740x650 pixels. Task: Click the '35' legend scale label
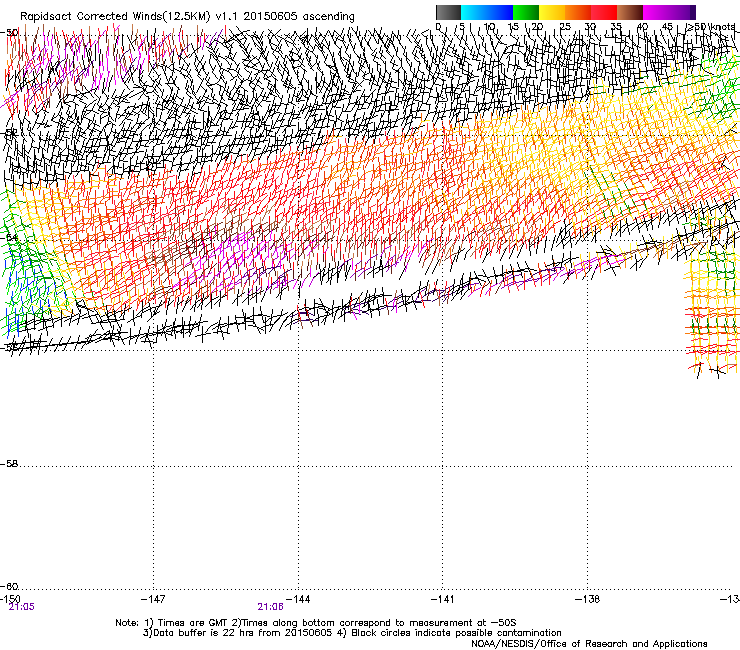(616, 27)
